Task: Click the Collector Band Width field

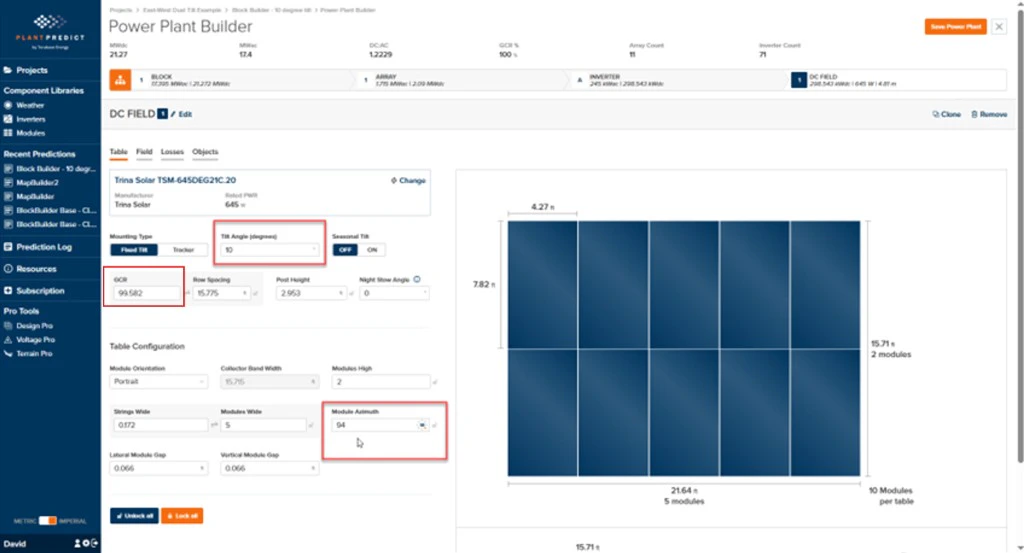Action: point(269,381)
